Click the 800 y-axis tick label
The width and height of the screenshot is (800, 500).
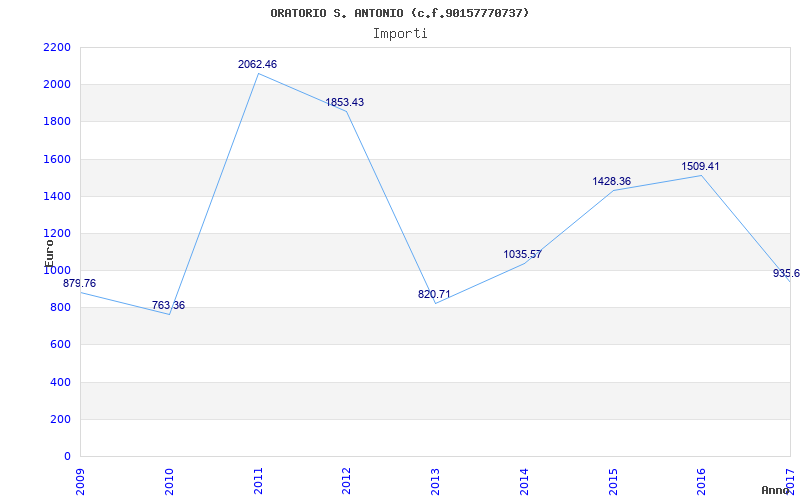pyautogui.click(x=60, y=308)
